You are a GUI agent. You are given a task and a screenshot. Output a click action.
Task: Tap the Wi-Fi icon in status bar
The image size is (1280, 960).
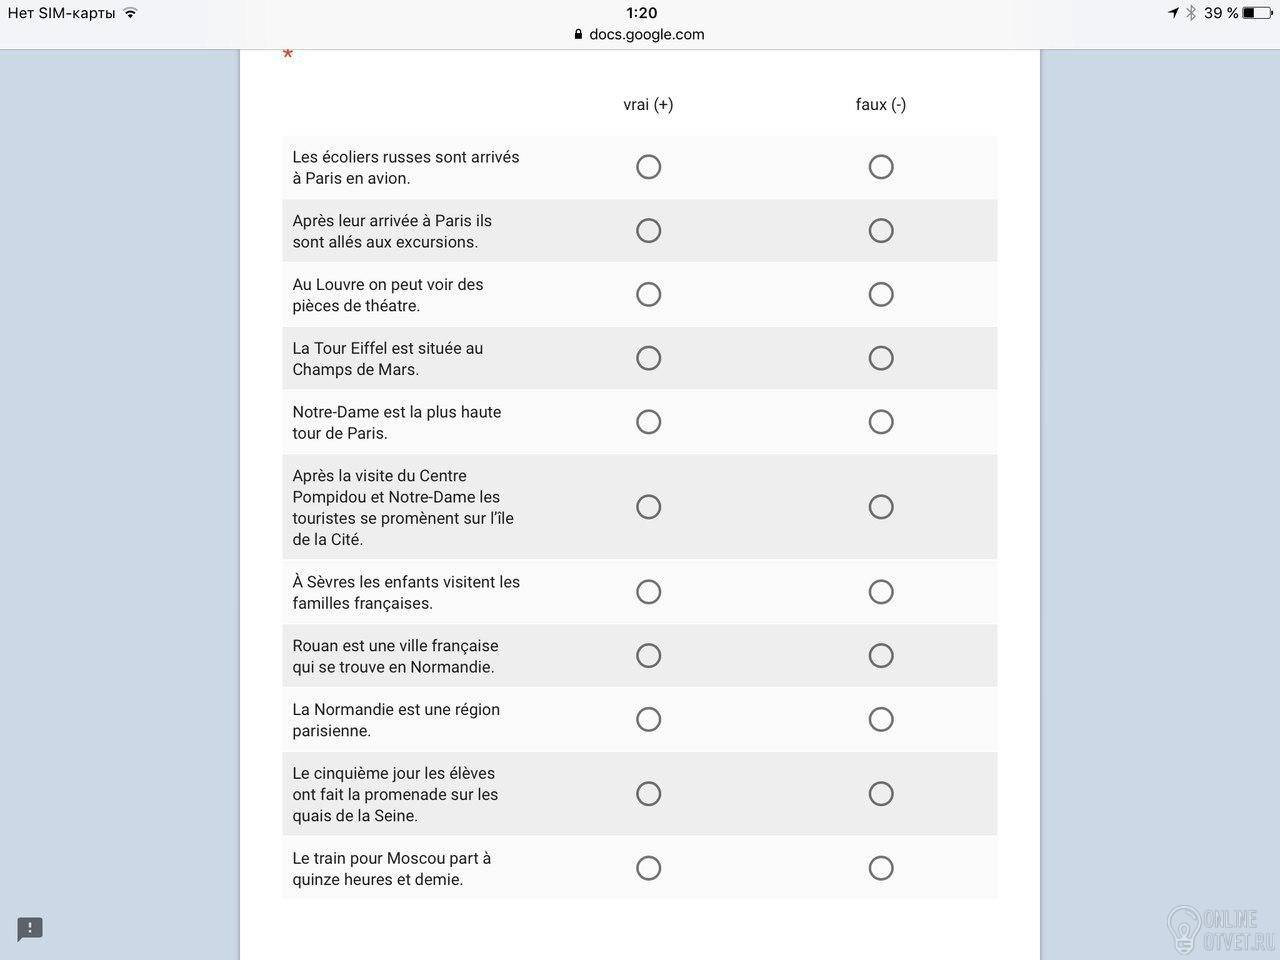[x=130, y=13]
